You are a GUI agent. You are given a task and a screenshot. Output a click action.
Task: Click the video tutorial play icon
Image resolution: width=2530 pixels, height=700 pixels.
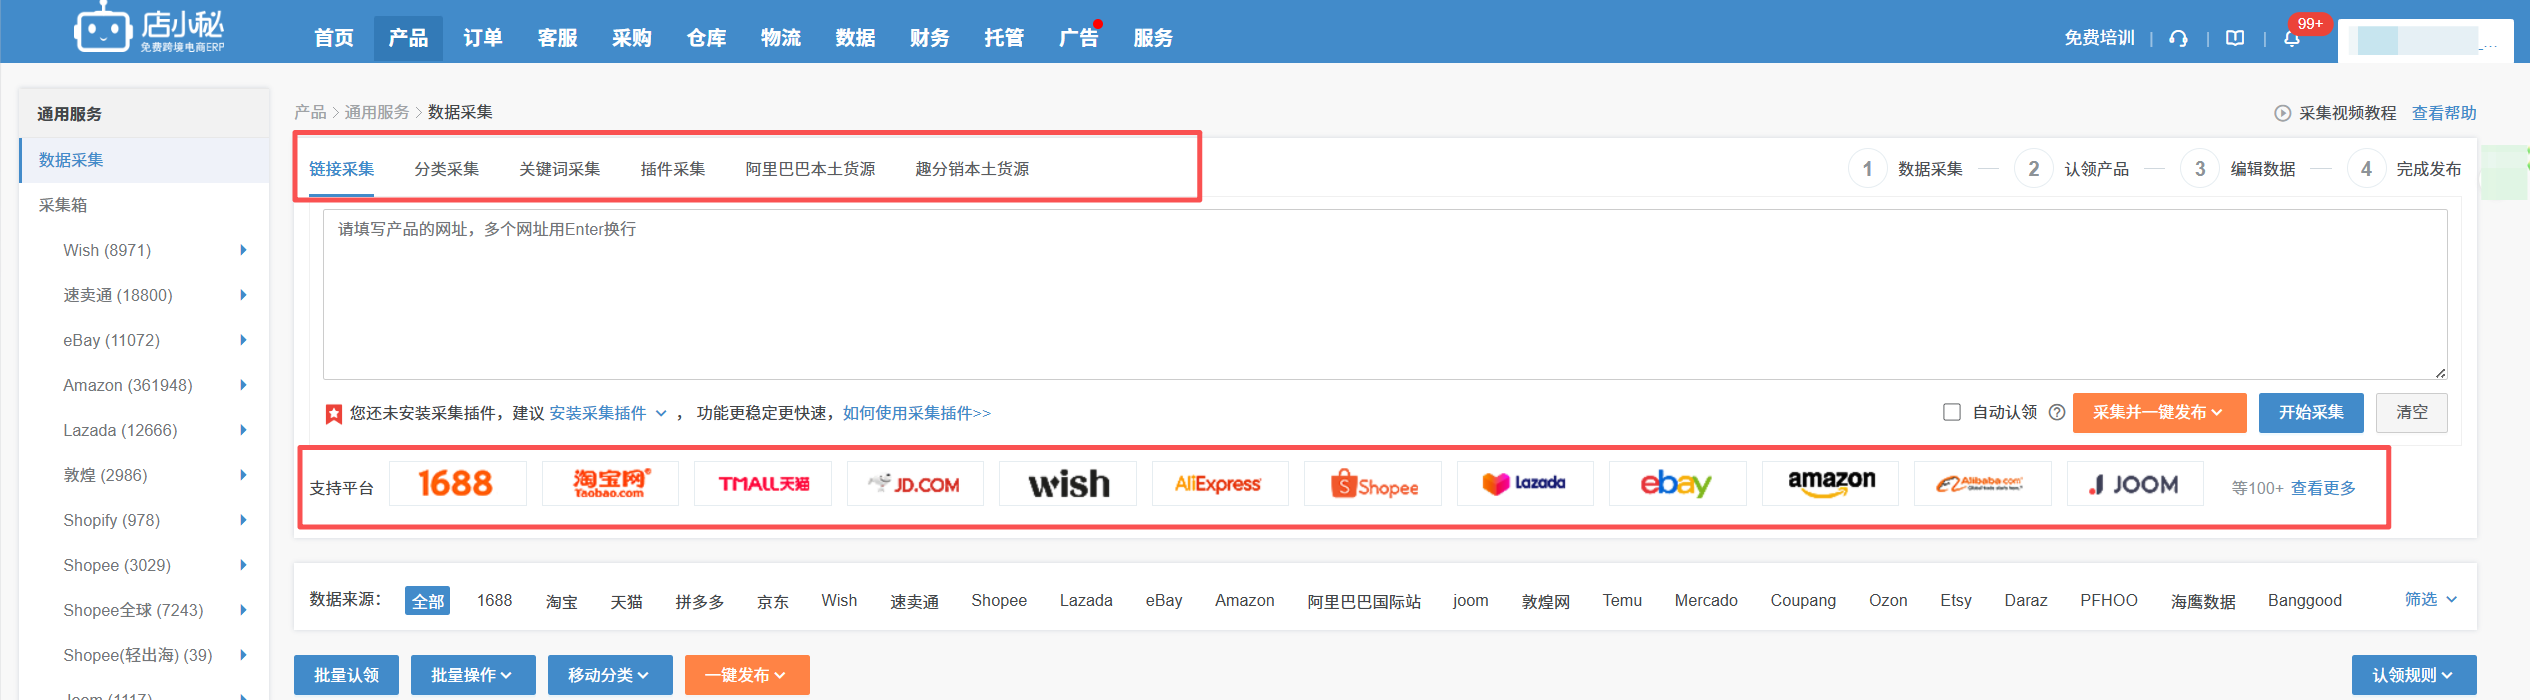(2283, 113)
